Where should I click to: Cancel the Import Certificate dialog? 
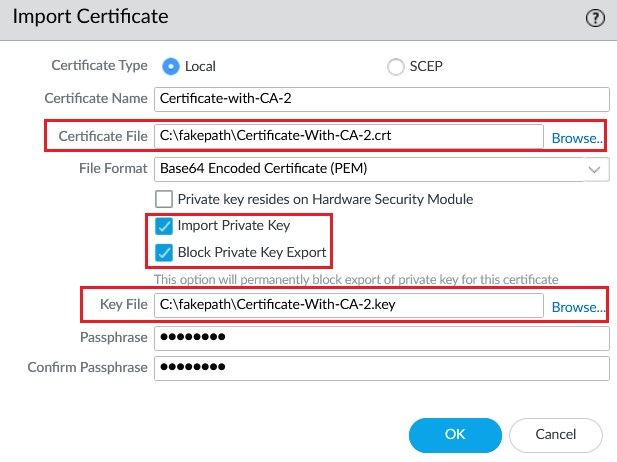click(x=555, y=435)
